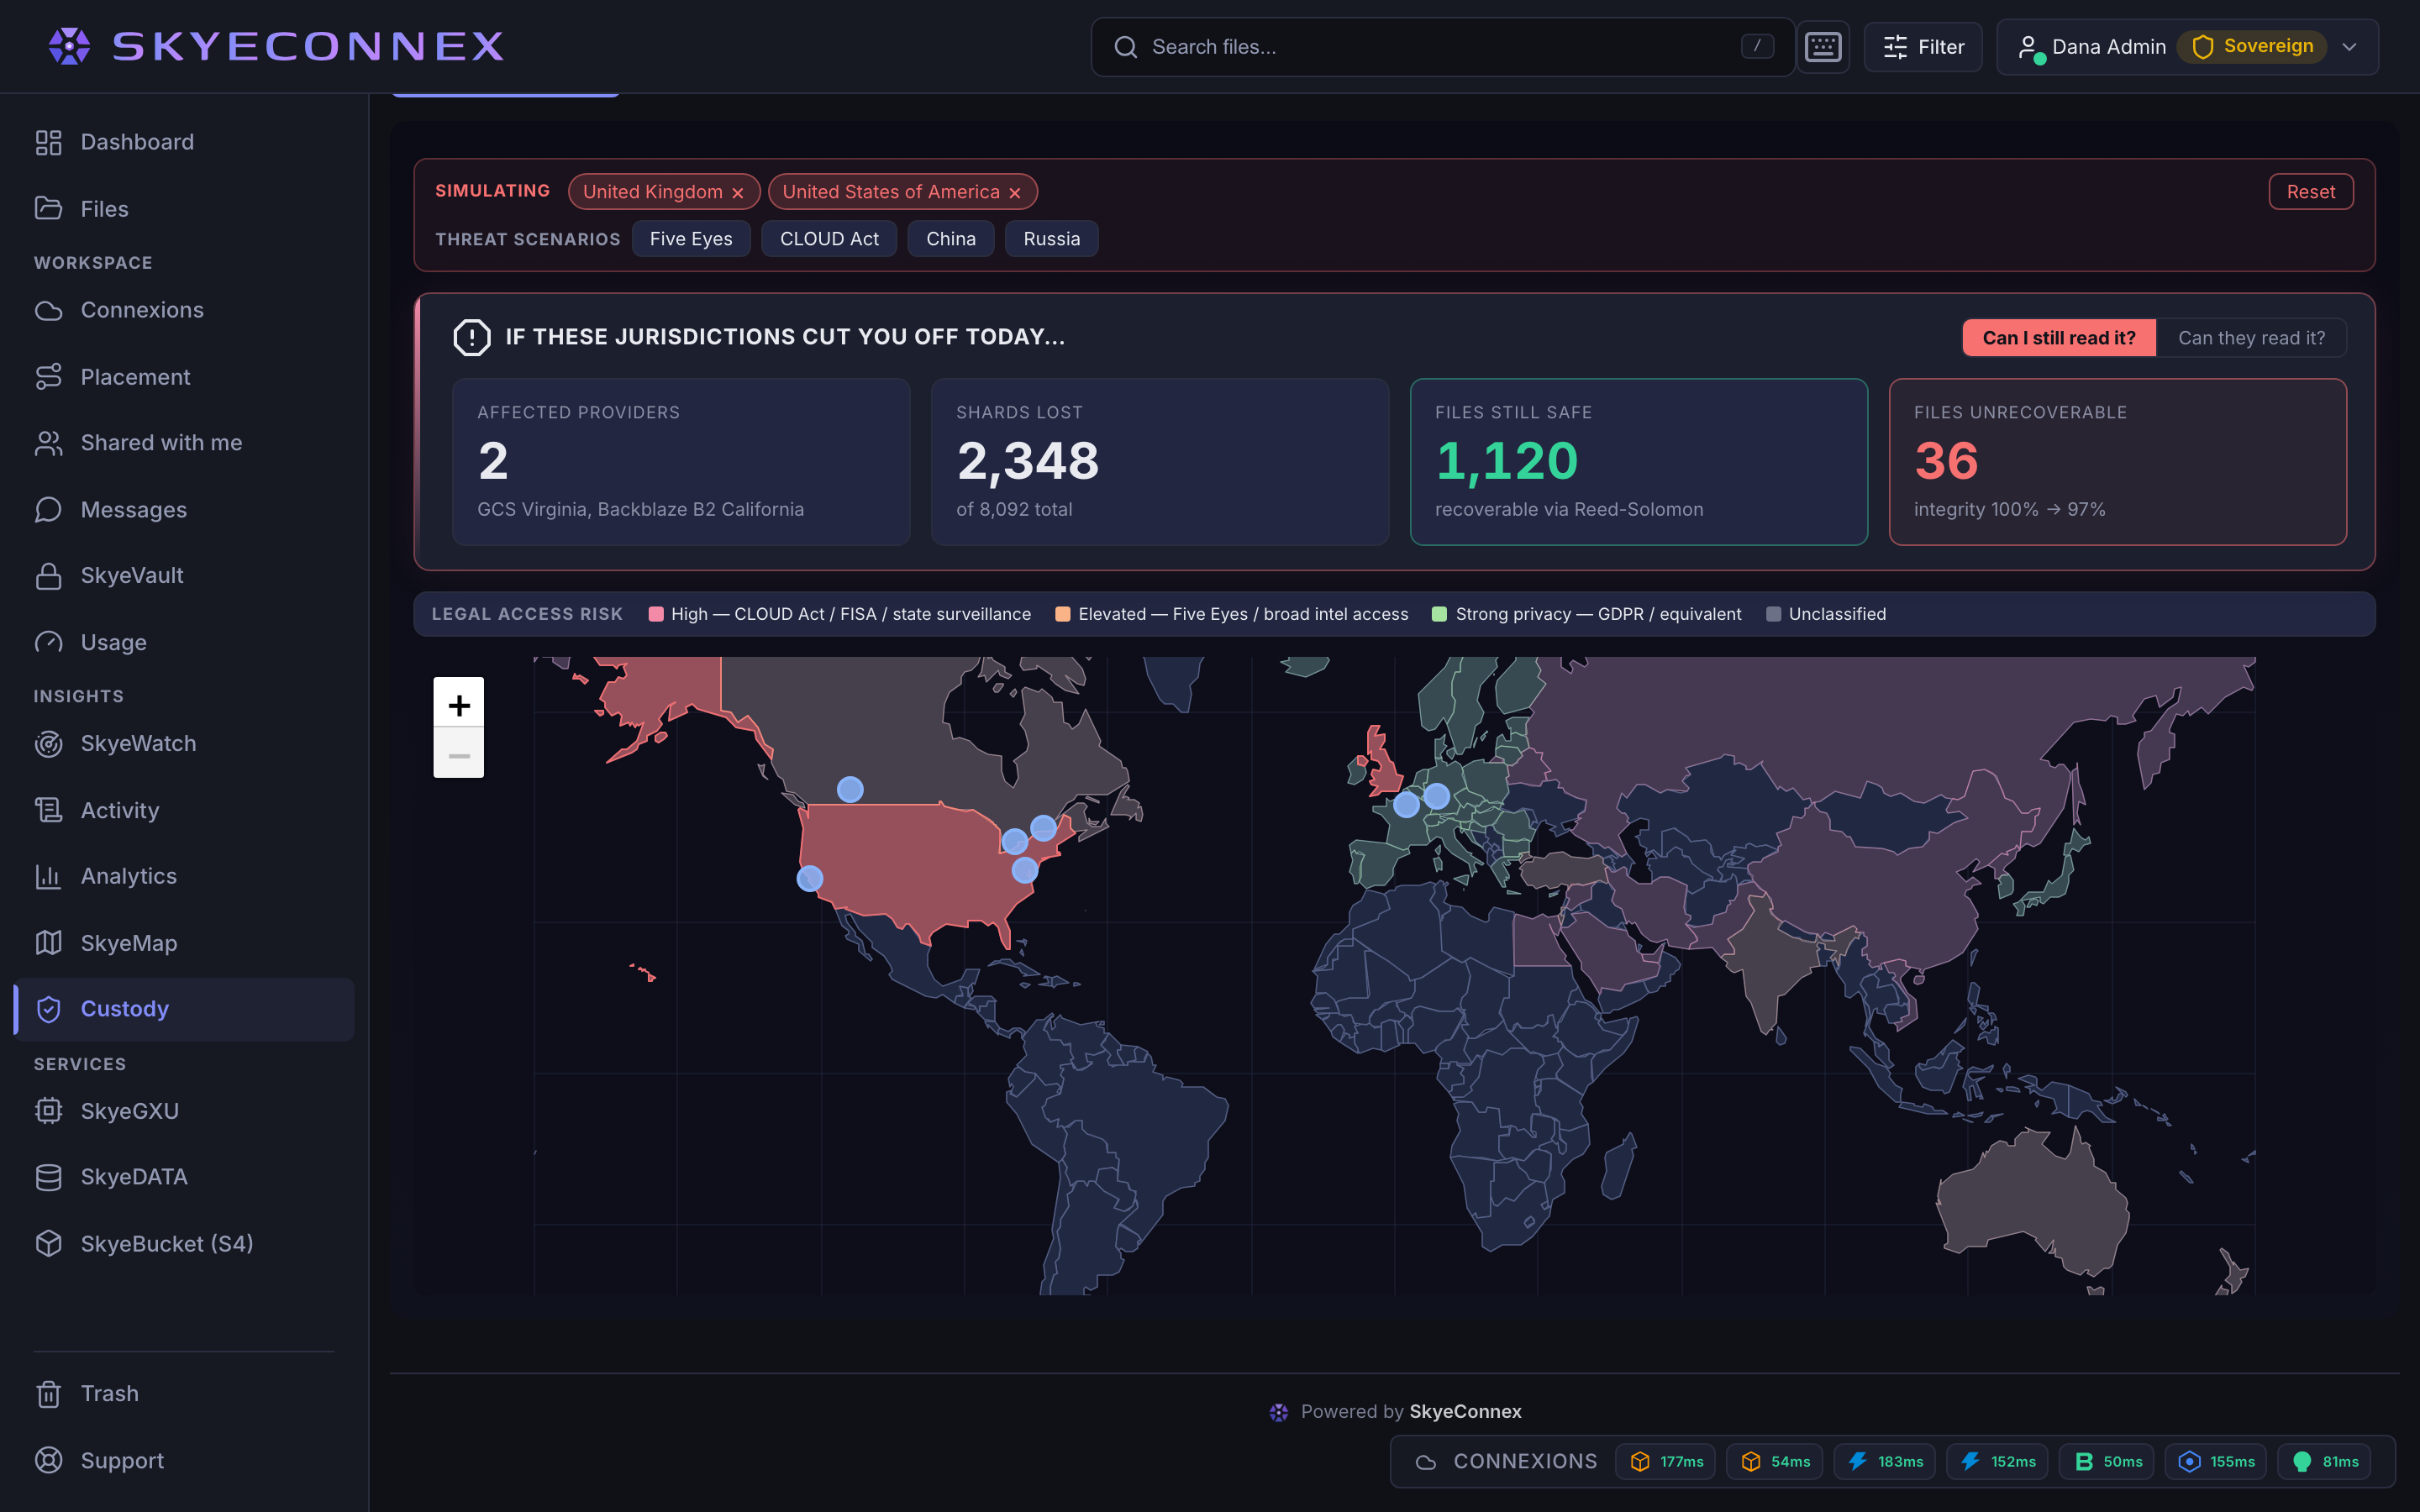Switch to 'Can they read it?' view
The height and width of the screenshot is (1512, 2420).
tap(2251, 338)
